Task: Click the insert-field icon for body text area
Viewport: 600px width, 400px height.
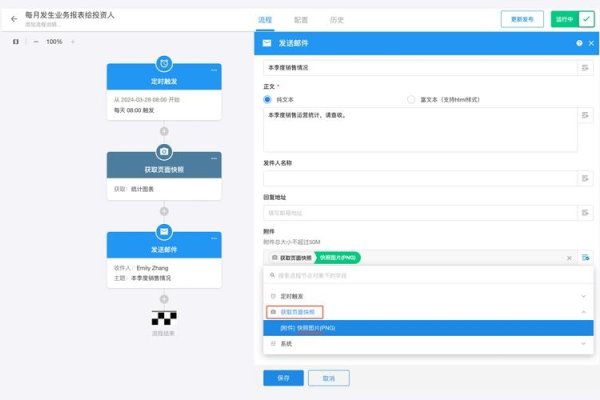Action: pyautogui.click(x=585, y=115)
